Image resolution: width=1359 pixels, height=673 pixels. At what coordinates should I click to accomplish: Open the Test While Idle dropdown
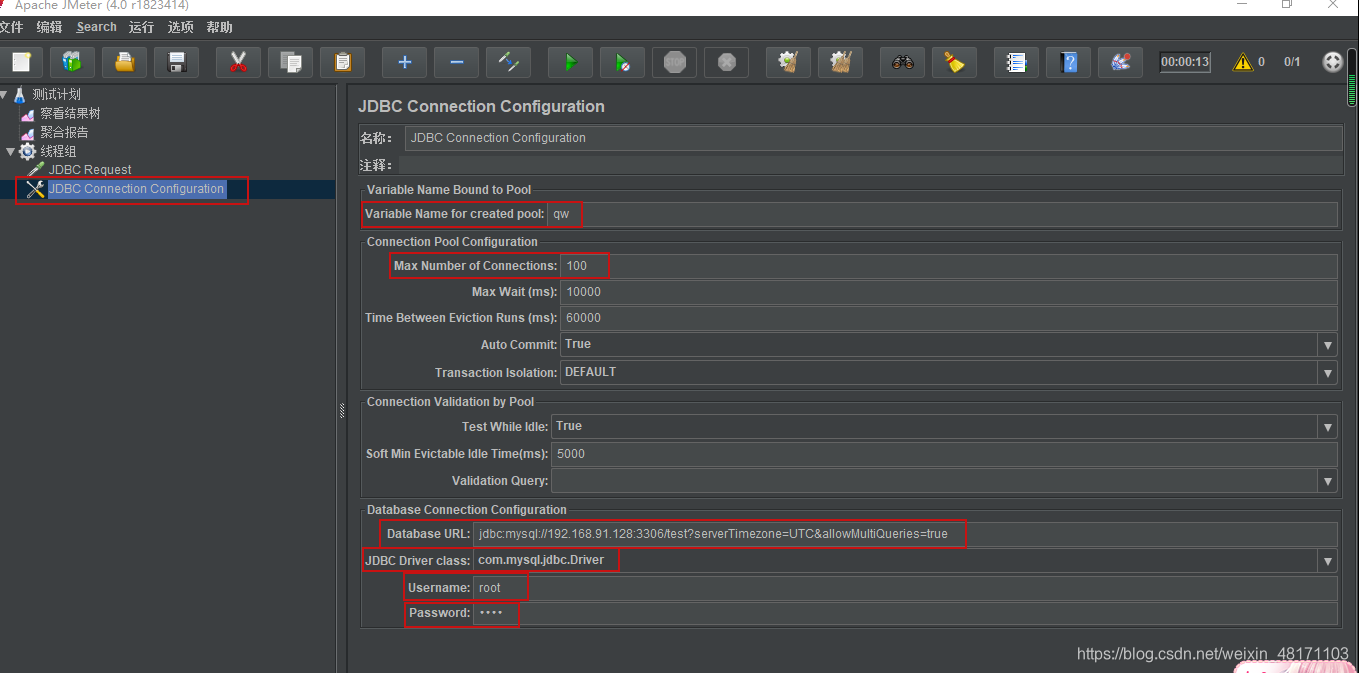pos(1327,427)
